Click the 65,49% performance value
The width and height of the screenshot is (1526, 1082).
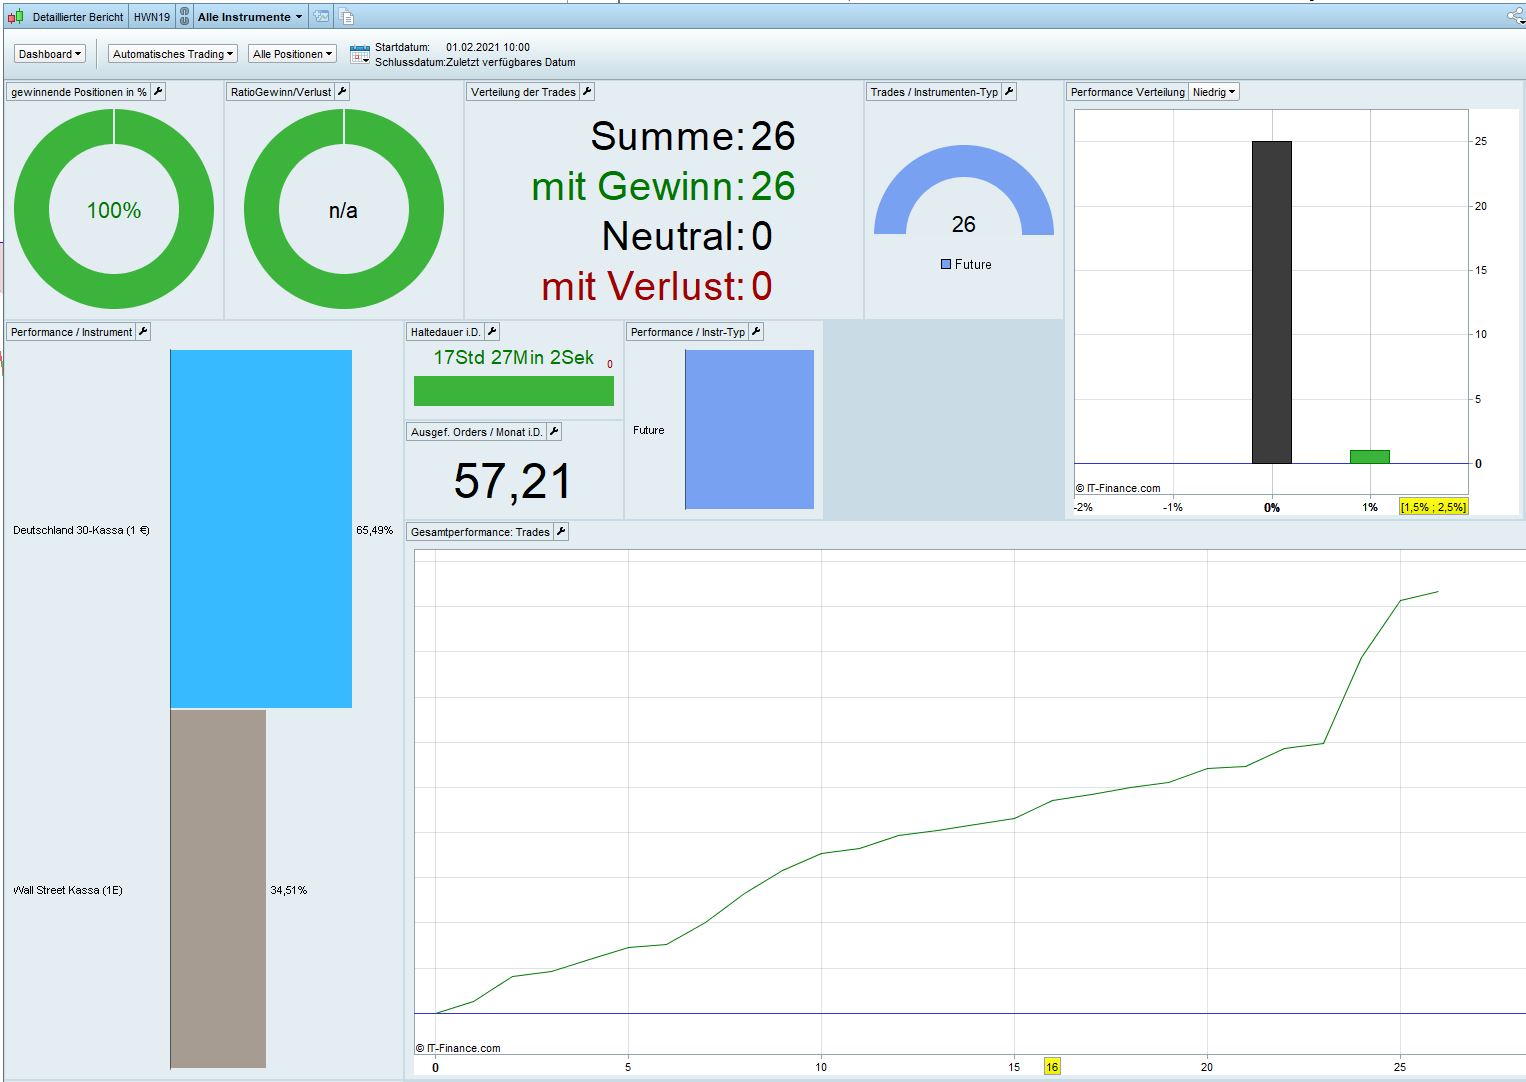(375, 530)
